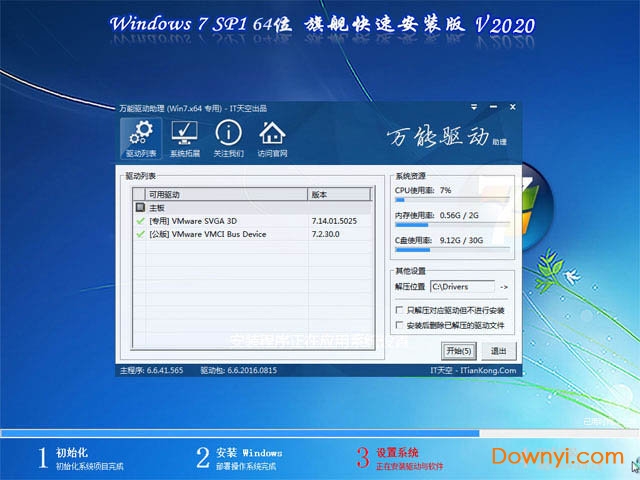This screenshot has height=480, width=640.
Task: Enable 只解压对应驱动但不进行安装 checkbox
Action: point(400,311)
